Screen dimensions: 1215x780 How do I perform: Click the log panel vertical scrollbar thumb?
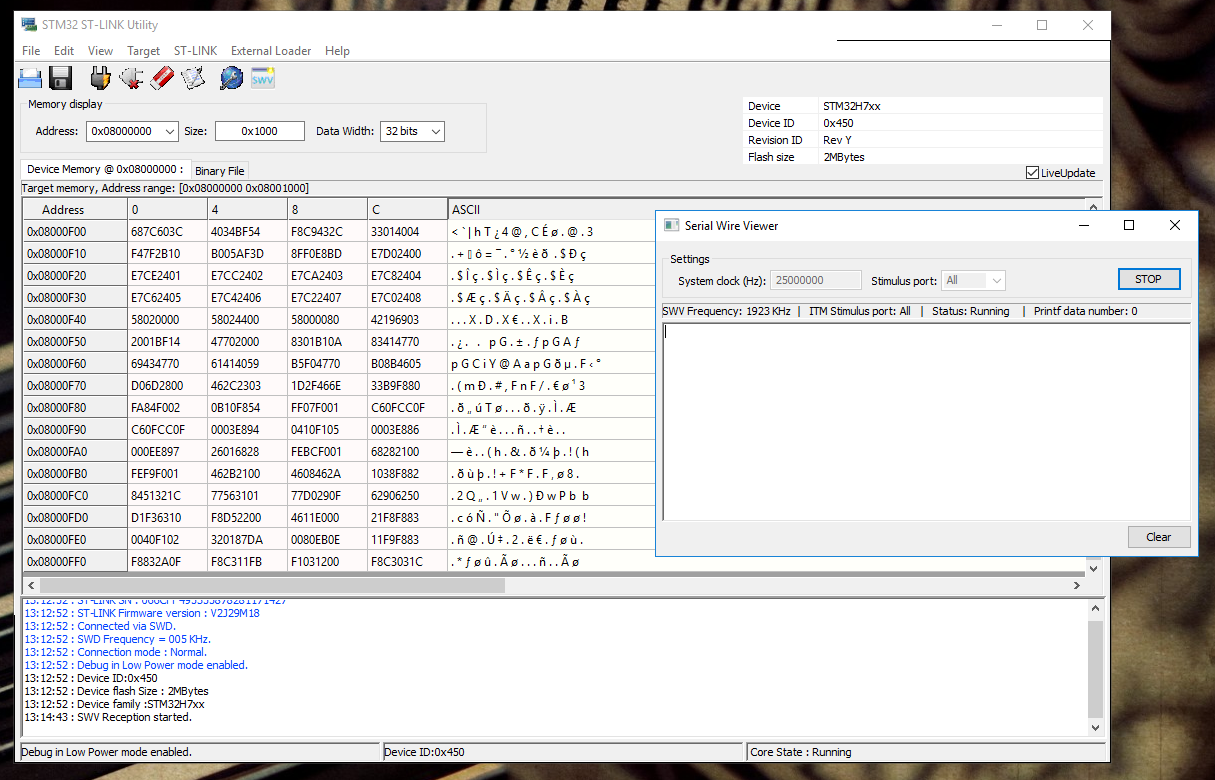pos(1095,667)
